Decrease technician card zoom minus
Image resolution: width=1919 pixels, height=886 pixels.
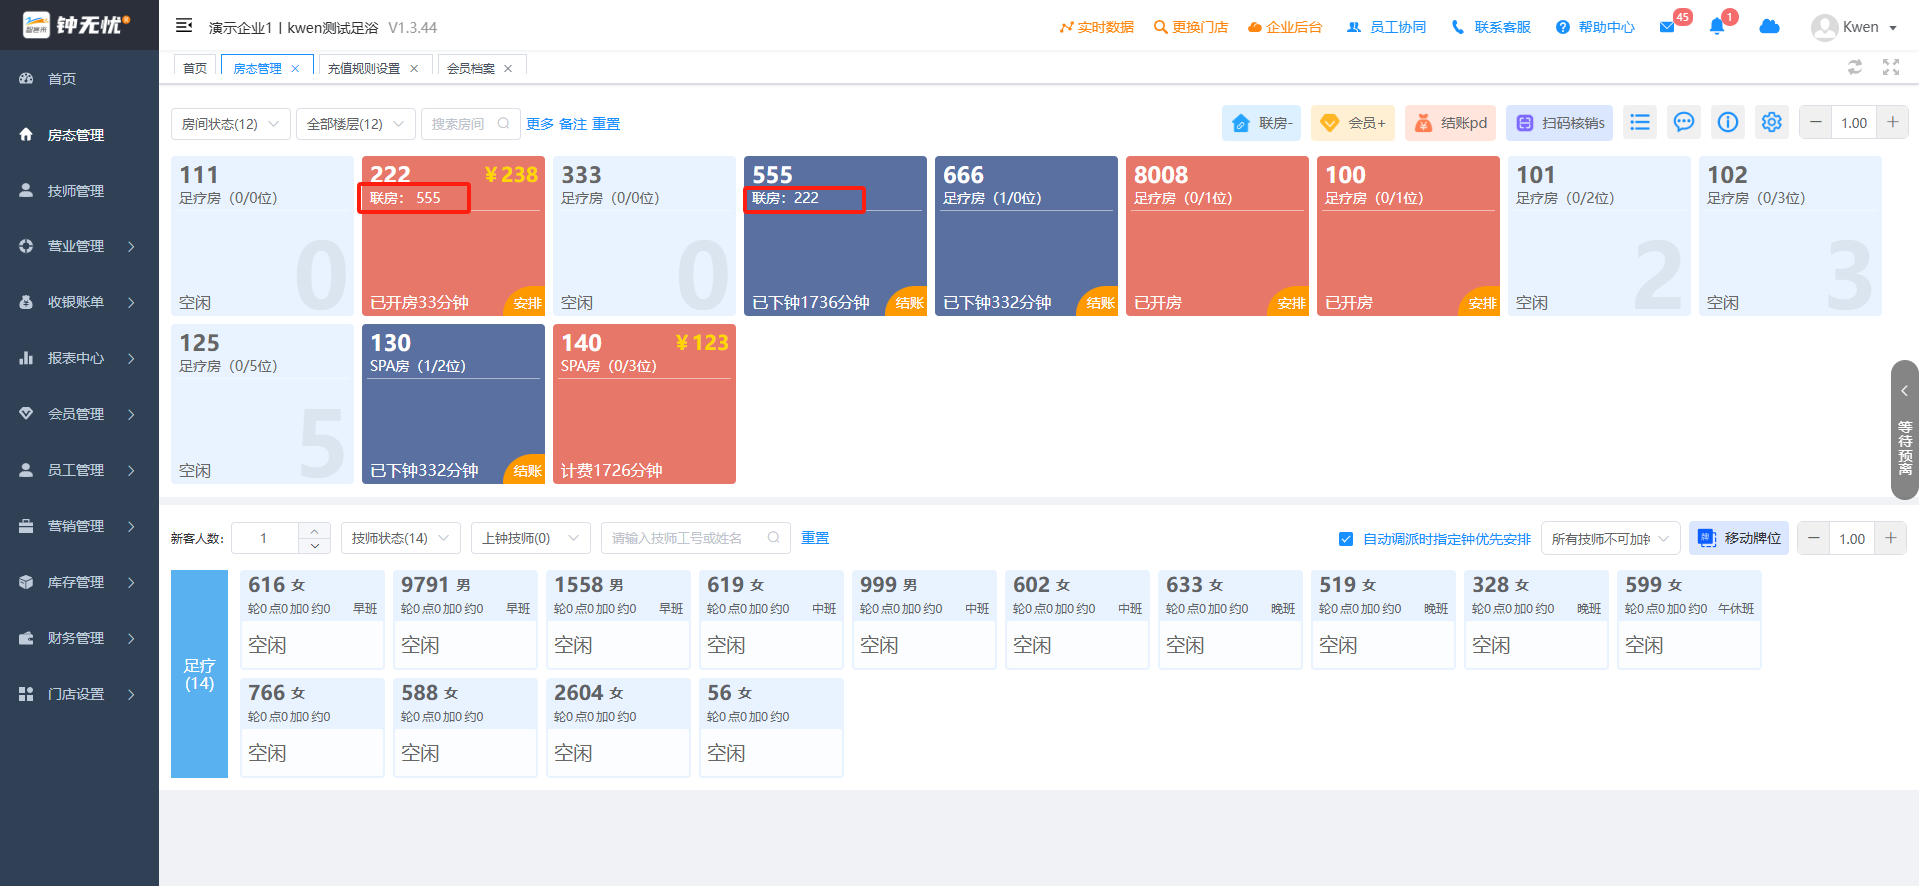click(1814, 538)
